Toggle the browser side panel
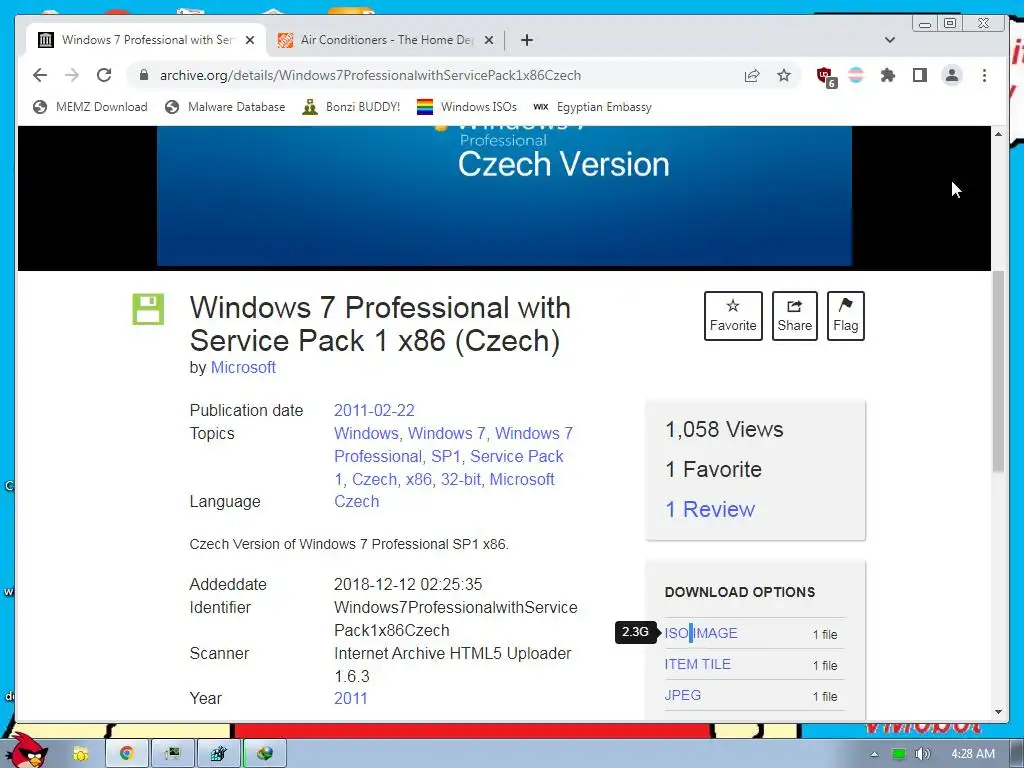1024x768 pixels. 920,75
